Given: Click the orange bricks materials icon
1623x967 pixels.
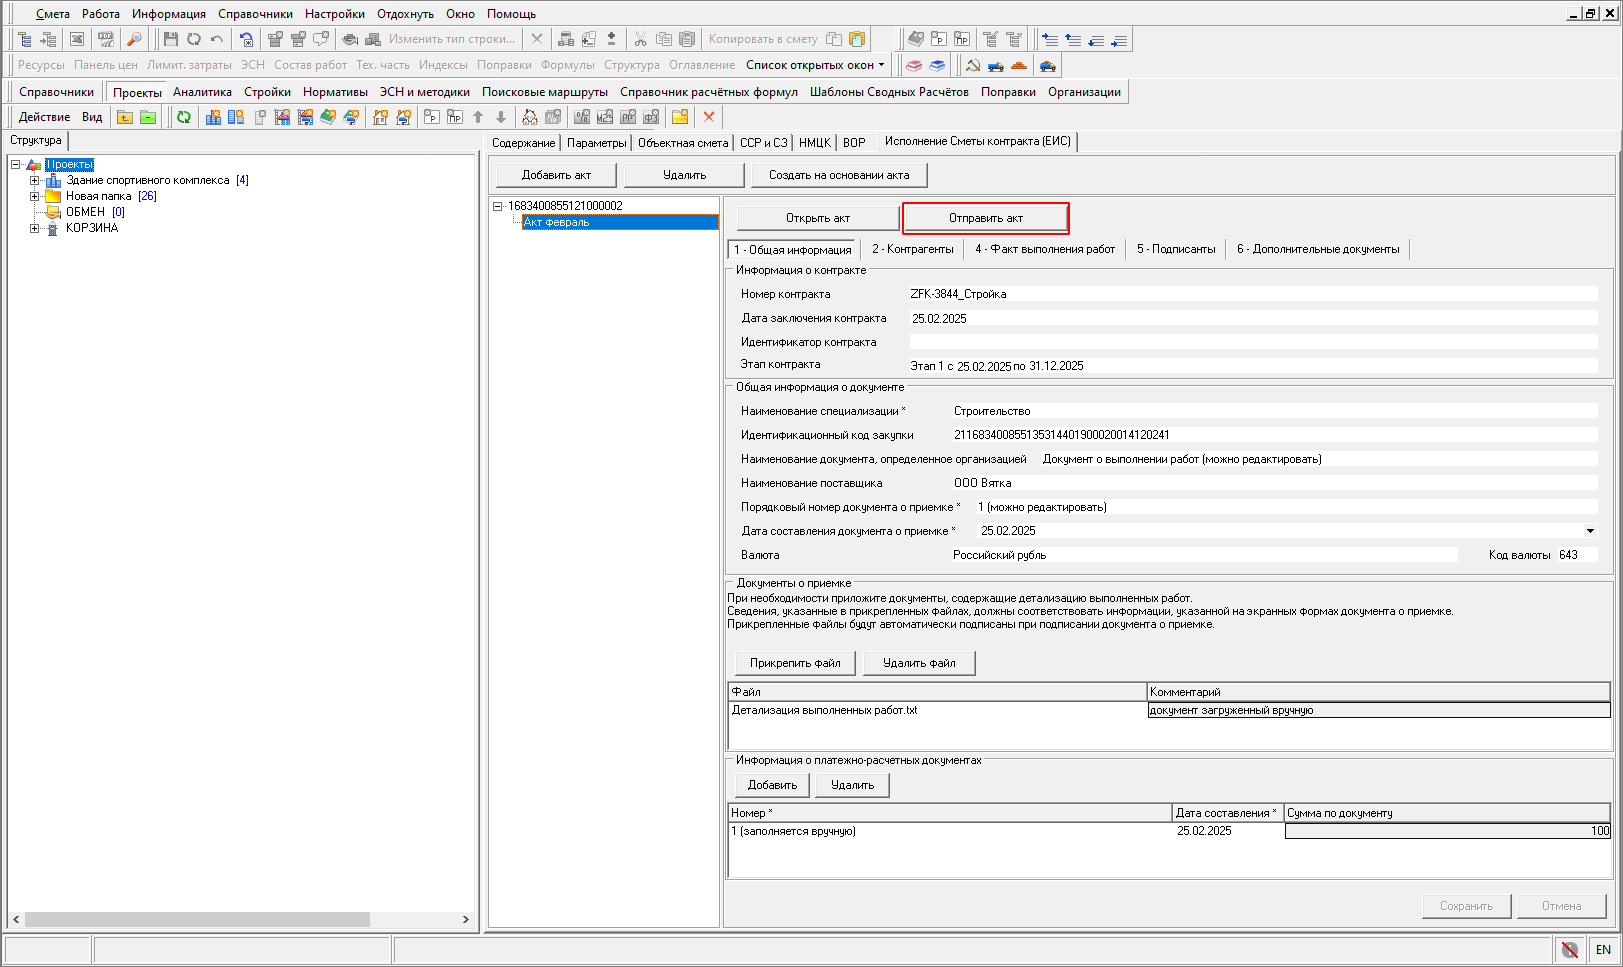Looking at the screenshot, I should coord(1019,66).
